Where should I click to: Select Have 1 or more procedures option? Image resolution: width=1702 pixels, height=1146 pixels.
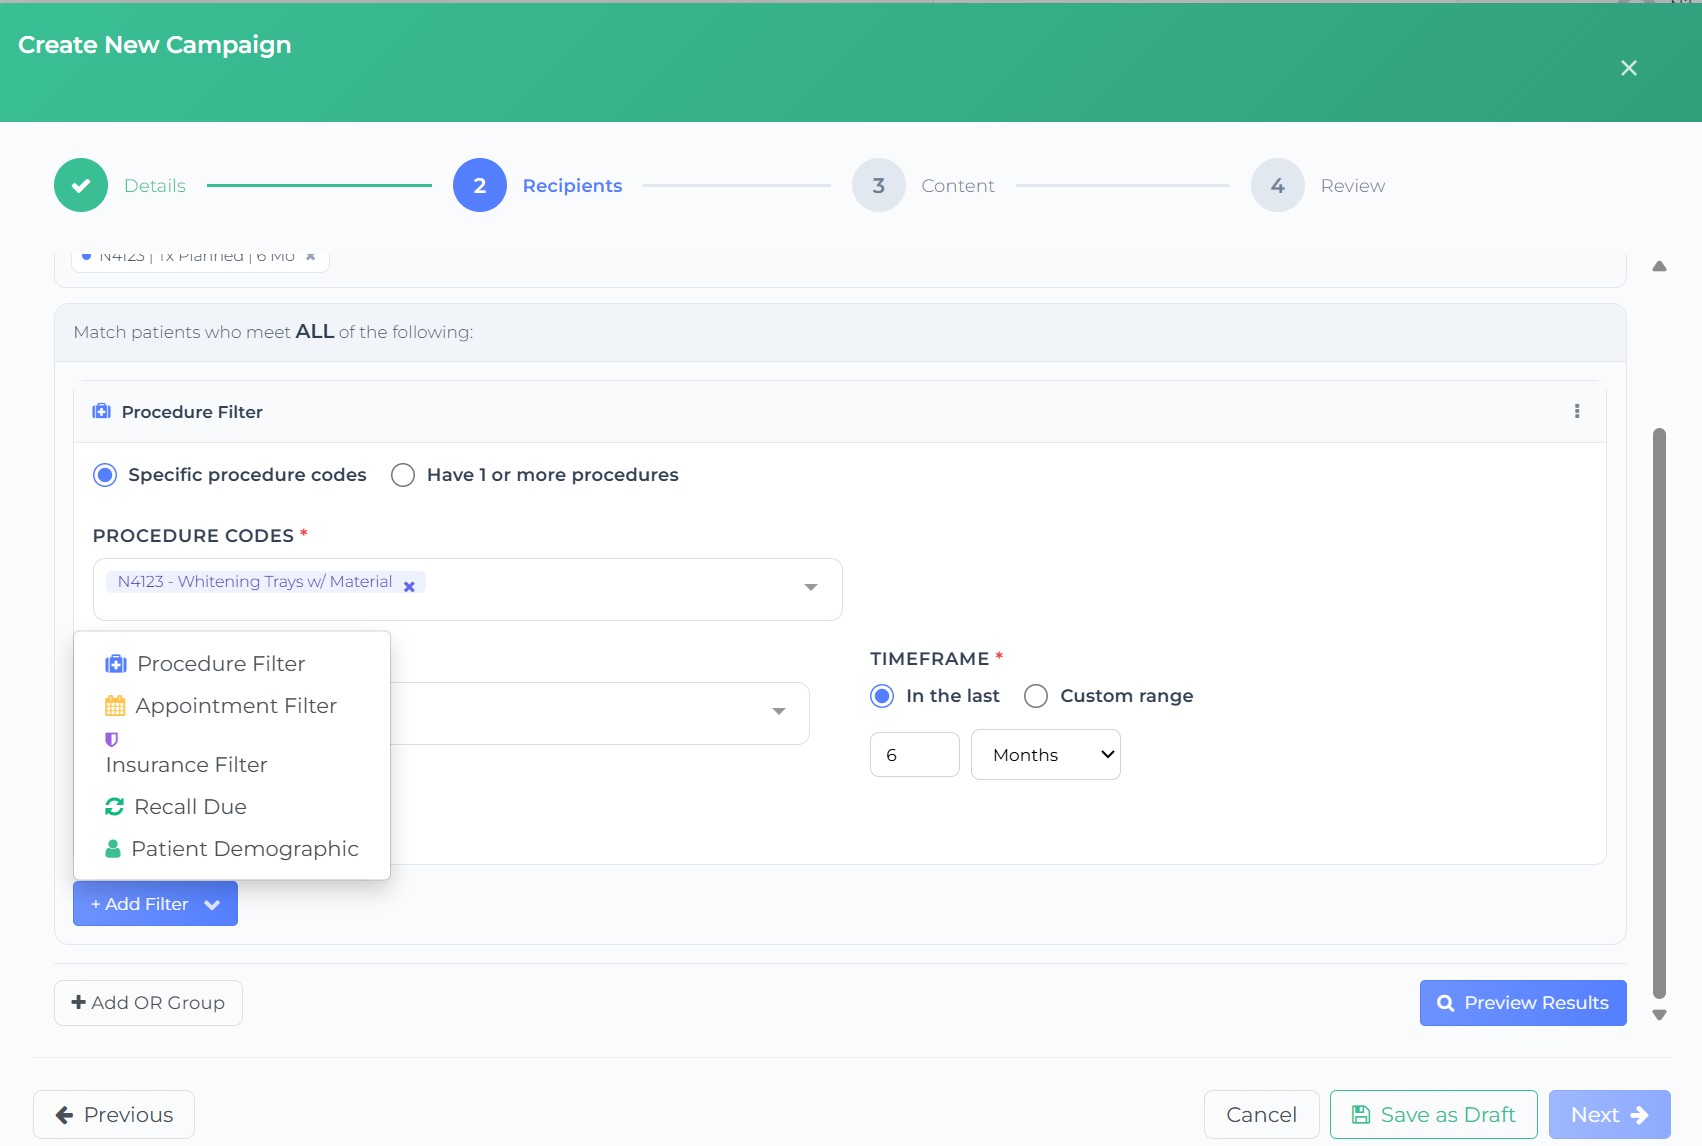(x=403, y=475)
